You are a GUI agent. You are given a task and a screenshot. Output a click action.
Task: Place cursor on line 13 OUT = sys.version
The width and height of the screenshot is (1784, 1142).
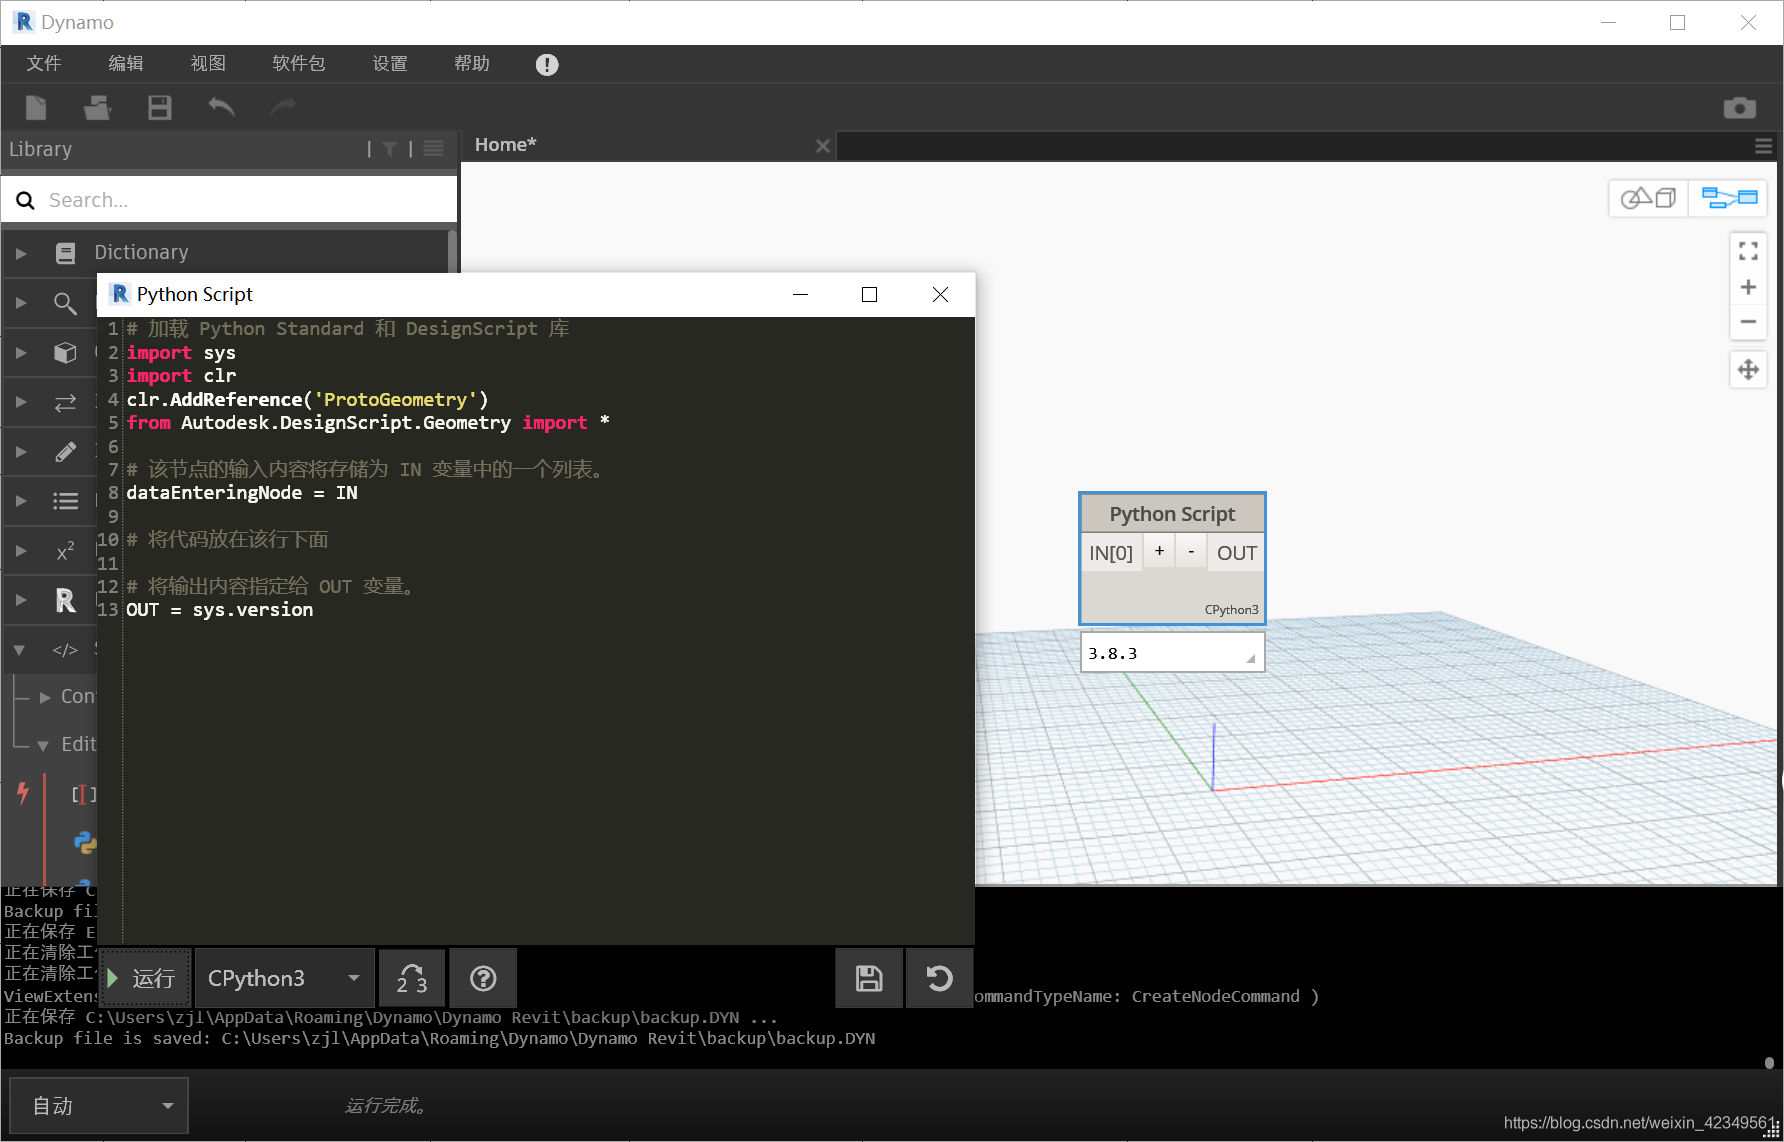pos(219,610)
